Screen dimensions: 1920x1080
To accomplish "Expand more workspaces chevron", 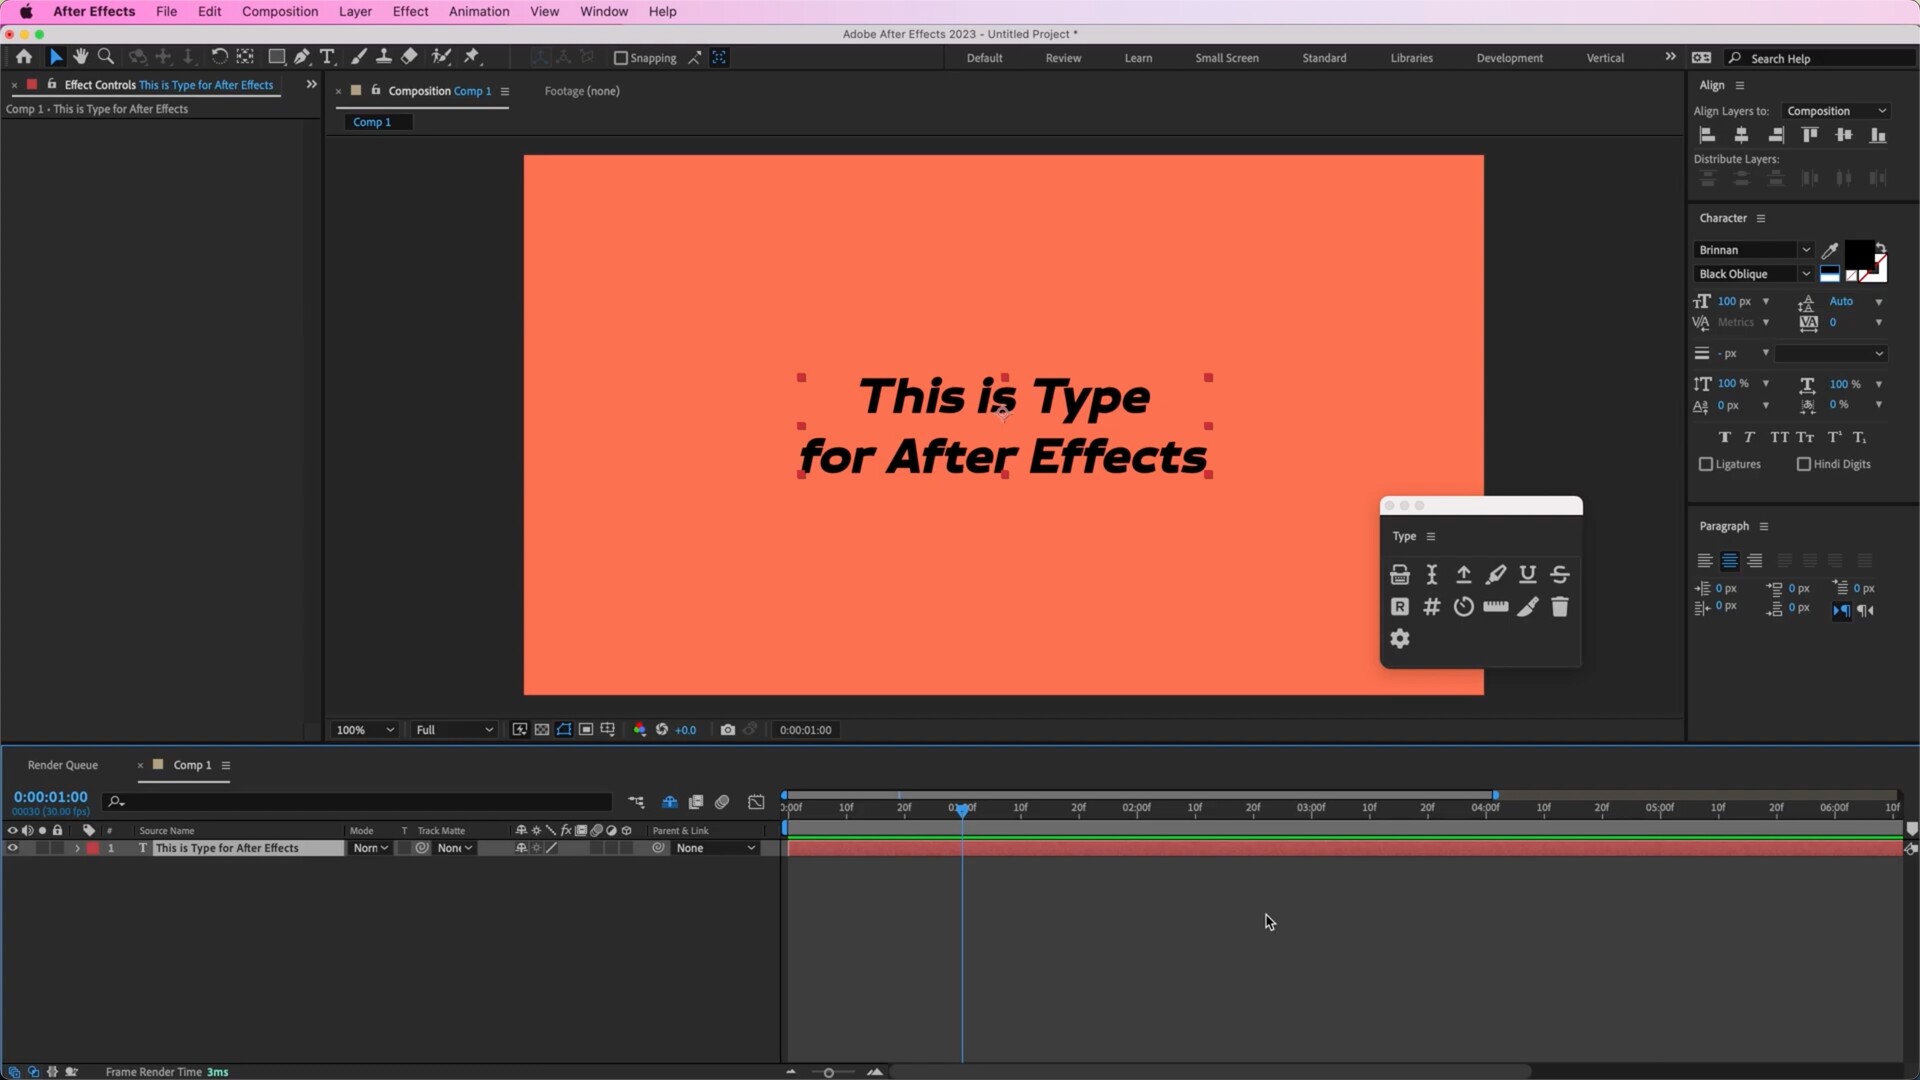I will coord(1670,57).
